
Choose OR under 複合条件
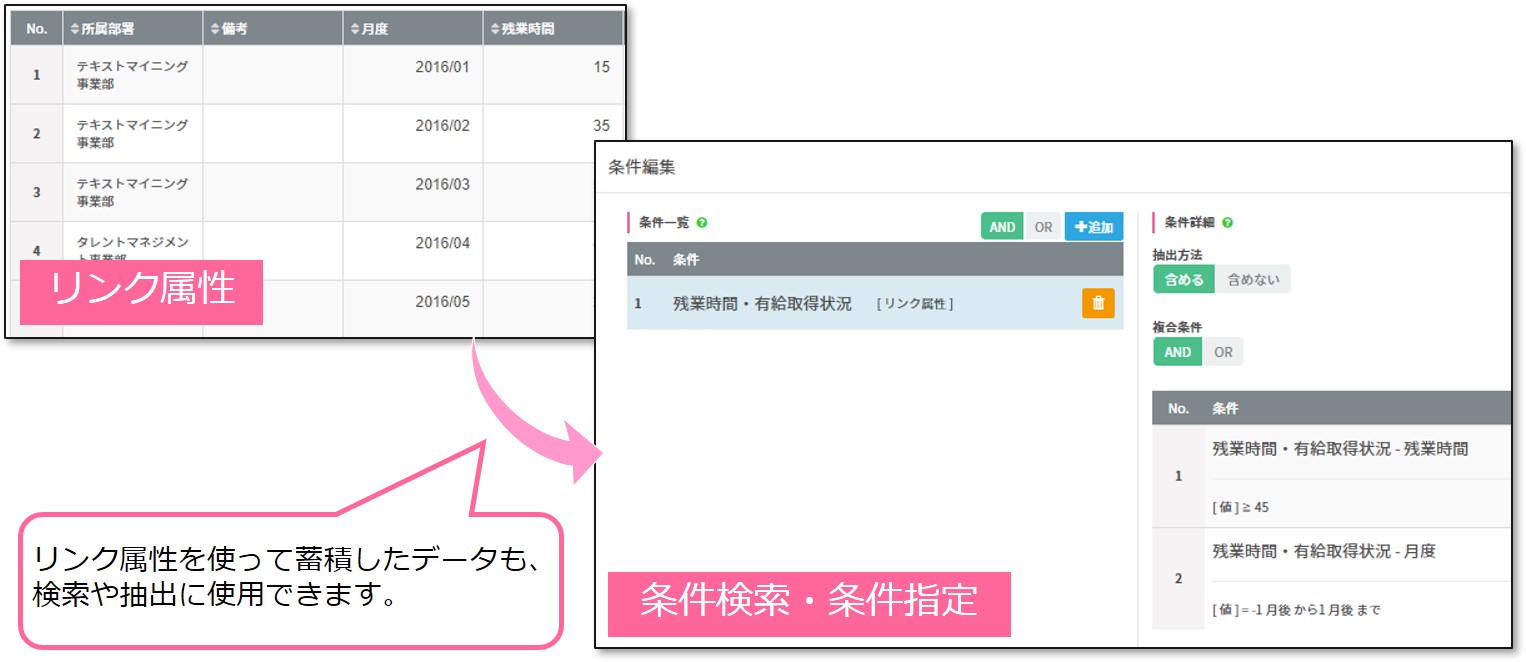tap(1223, 352)
